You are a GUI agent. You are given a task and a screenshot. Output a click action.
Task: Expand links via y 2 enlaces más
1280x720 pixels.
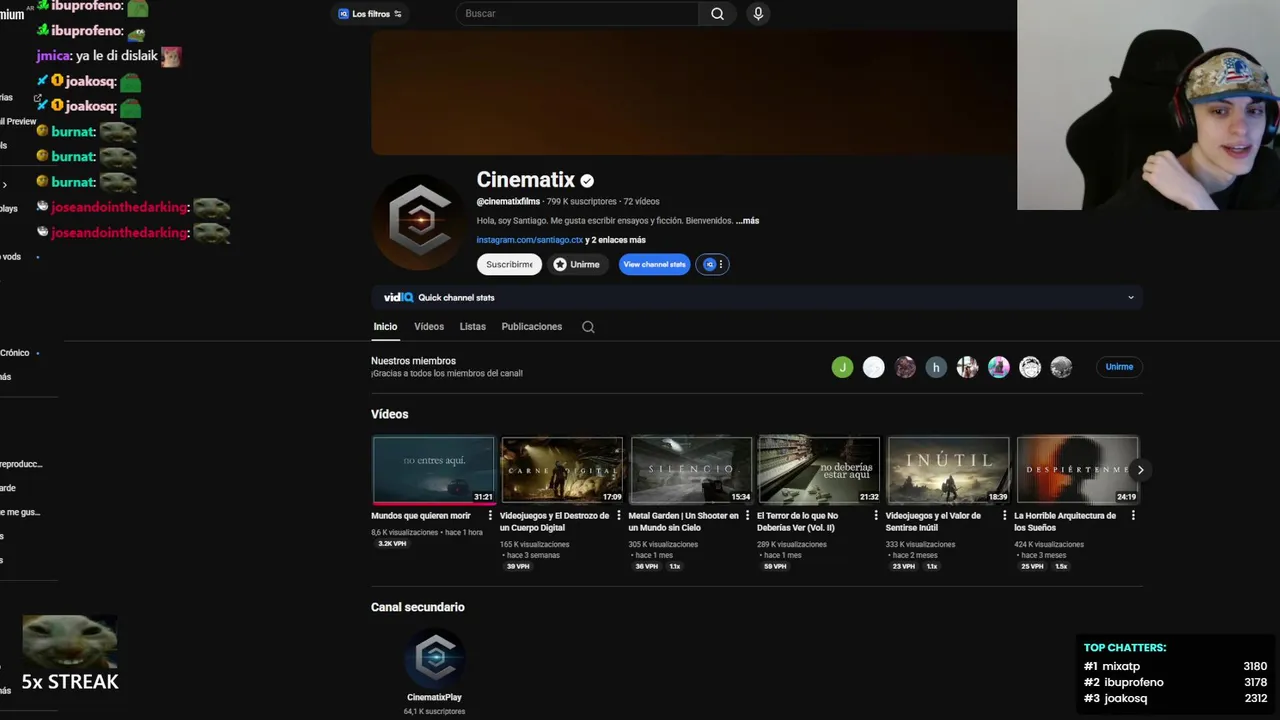[615, 240]
